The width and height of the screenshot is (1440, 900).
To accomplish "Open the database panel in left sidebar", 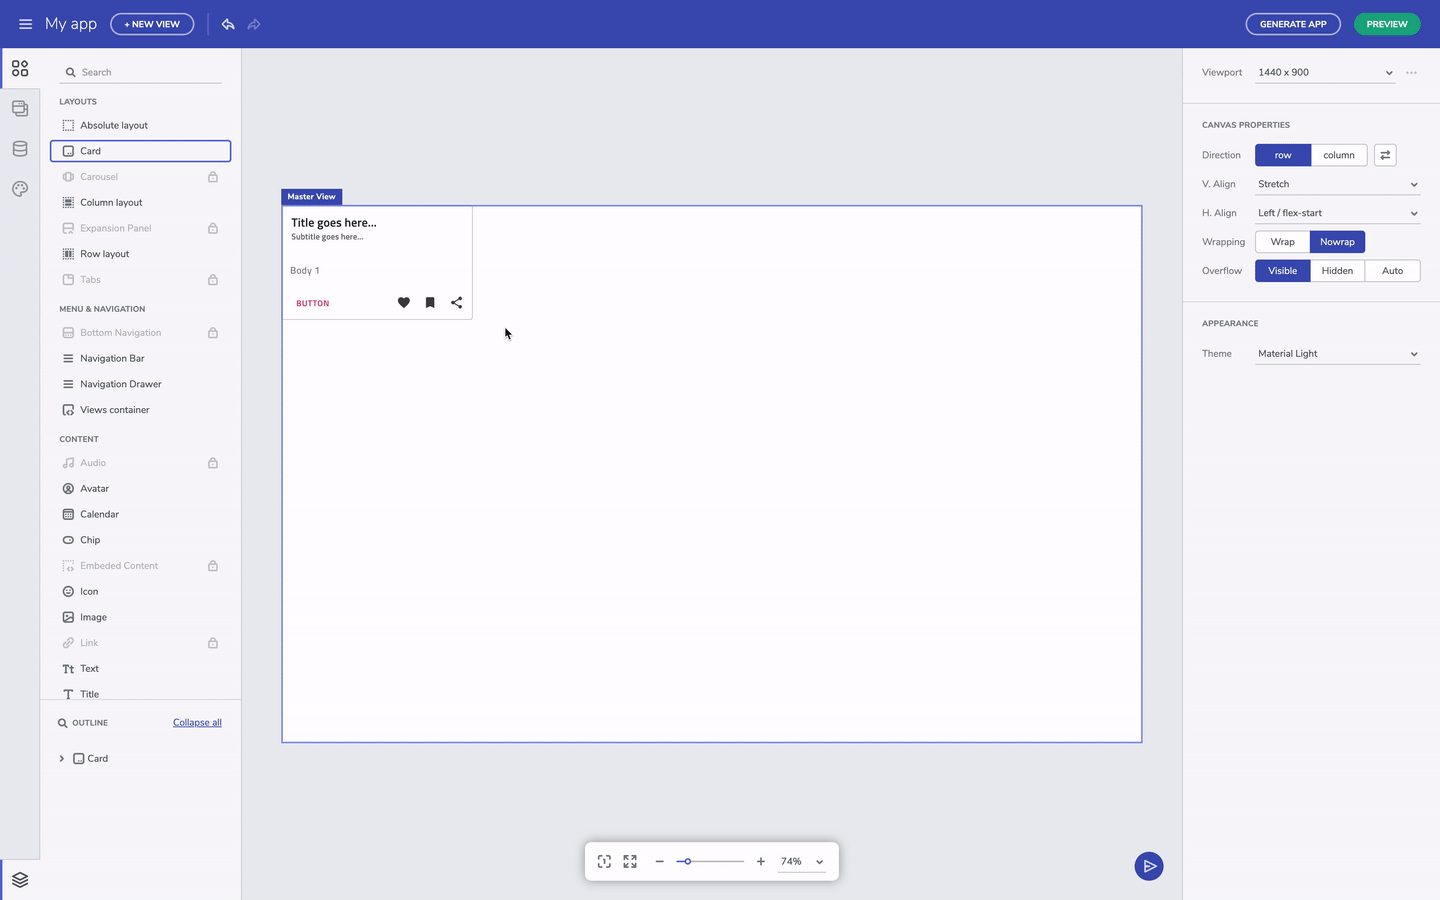I will click(x=20, y=148).
